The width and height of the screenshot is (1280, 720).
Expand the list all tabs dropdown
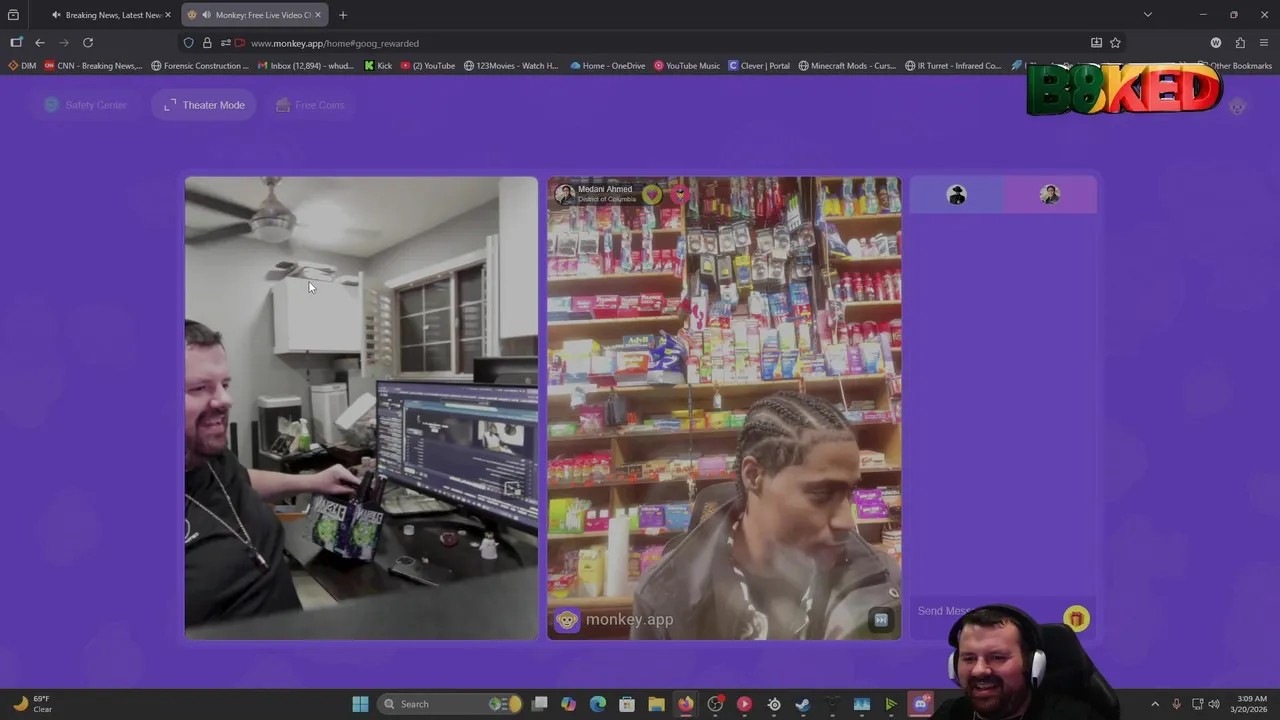coord(1147,15)
